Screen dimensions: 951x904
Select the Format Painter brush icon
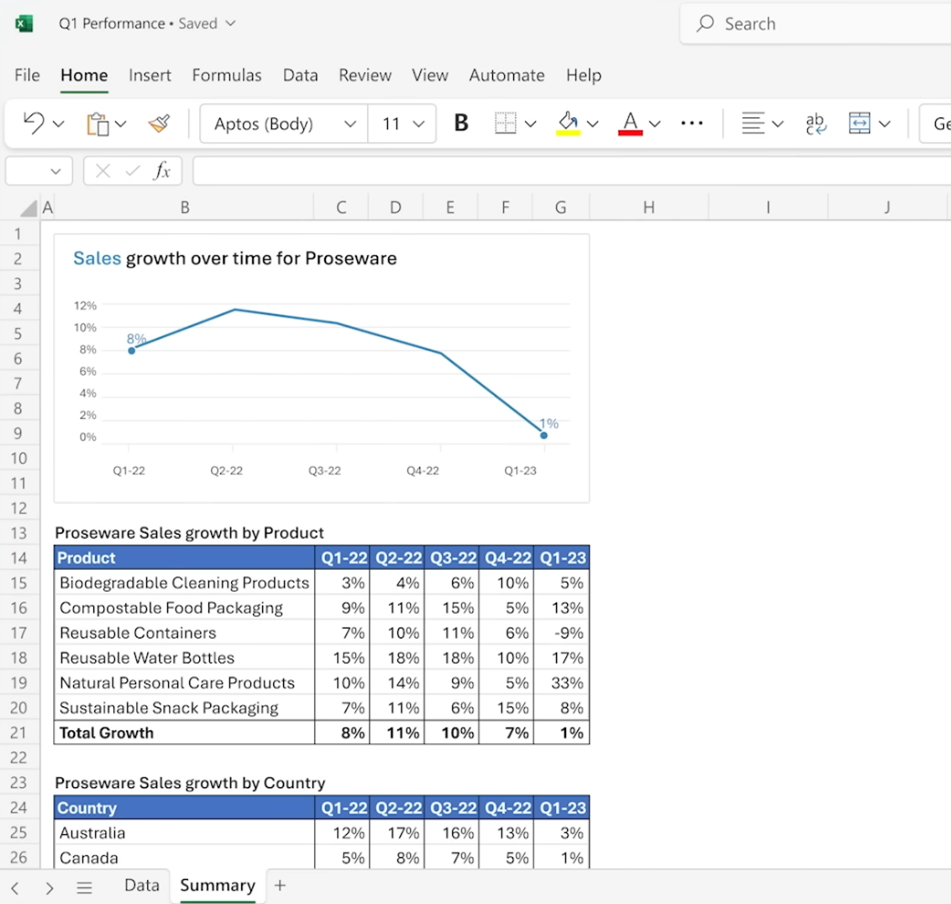pyautogui.click(x=158, y=124)
